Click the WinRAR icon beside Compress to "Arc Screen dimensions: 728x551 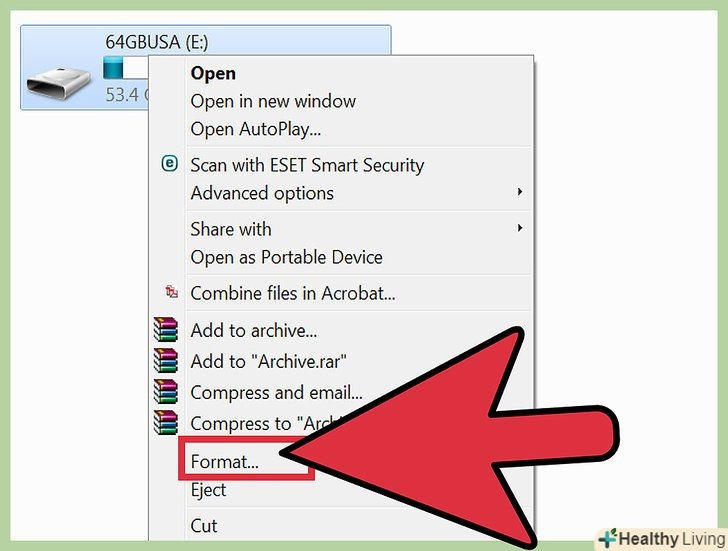pos(166,422)
